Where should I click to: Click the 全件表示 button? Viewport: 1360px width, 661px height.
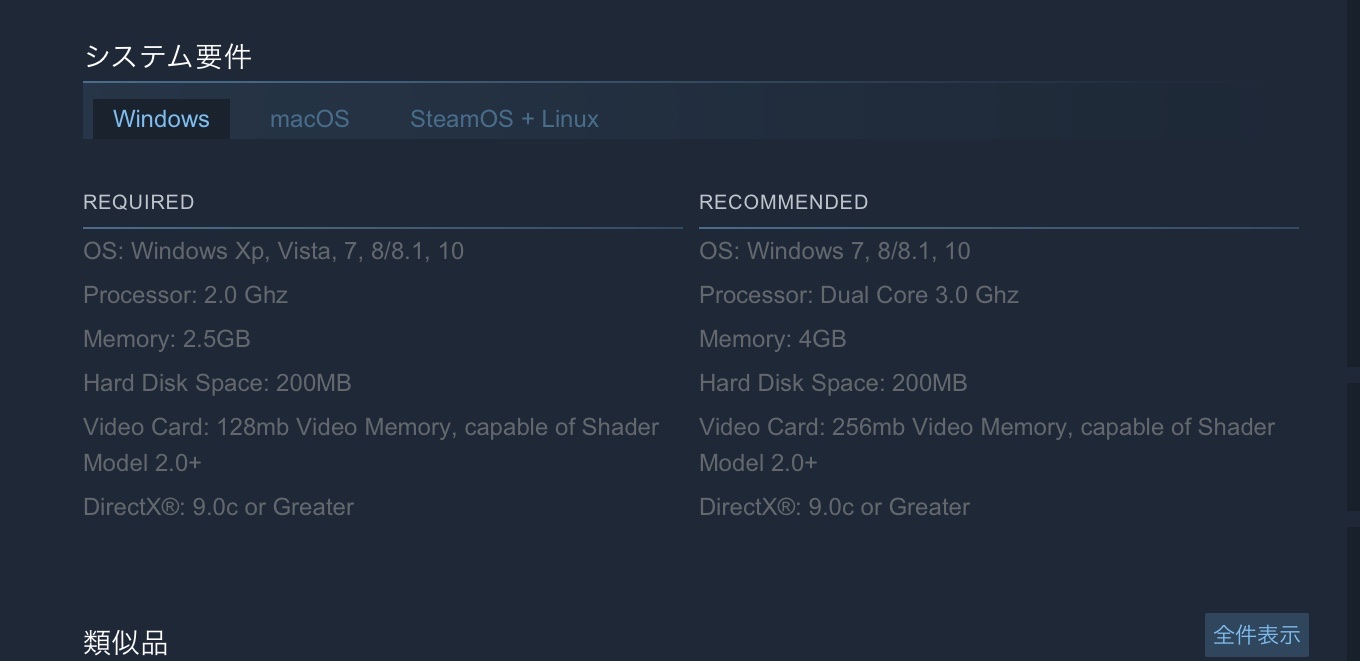tap(1256, 635)
